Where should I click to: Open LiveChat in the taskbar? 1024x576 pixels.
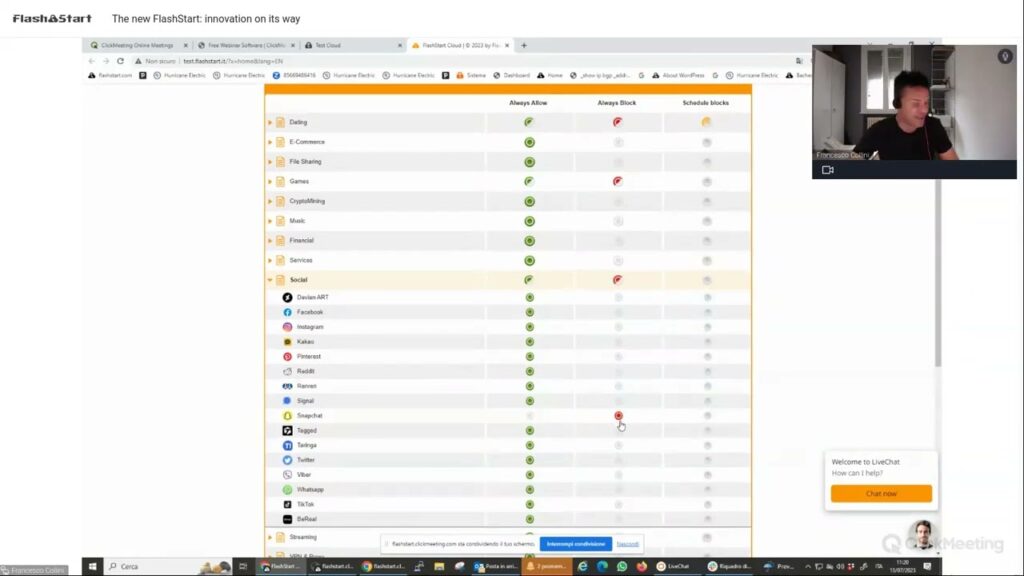(x=673, y=566)
